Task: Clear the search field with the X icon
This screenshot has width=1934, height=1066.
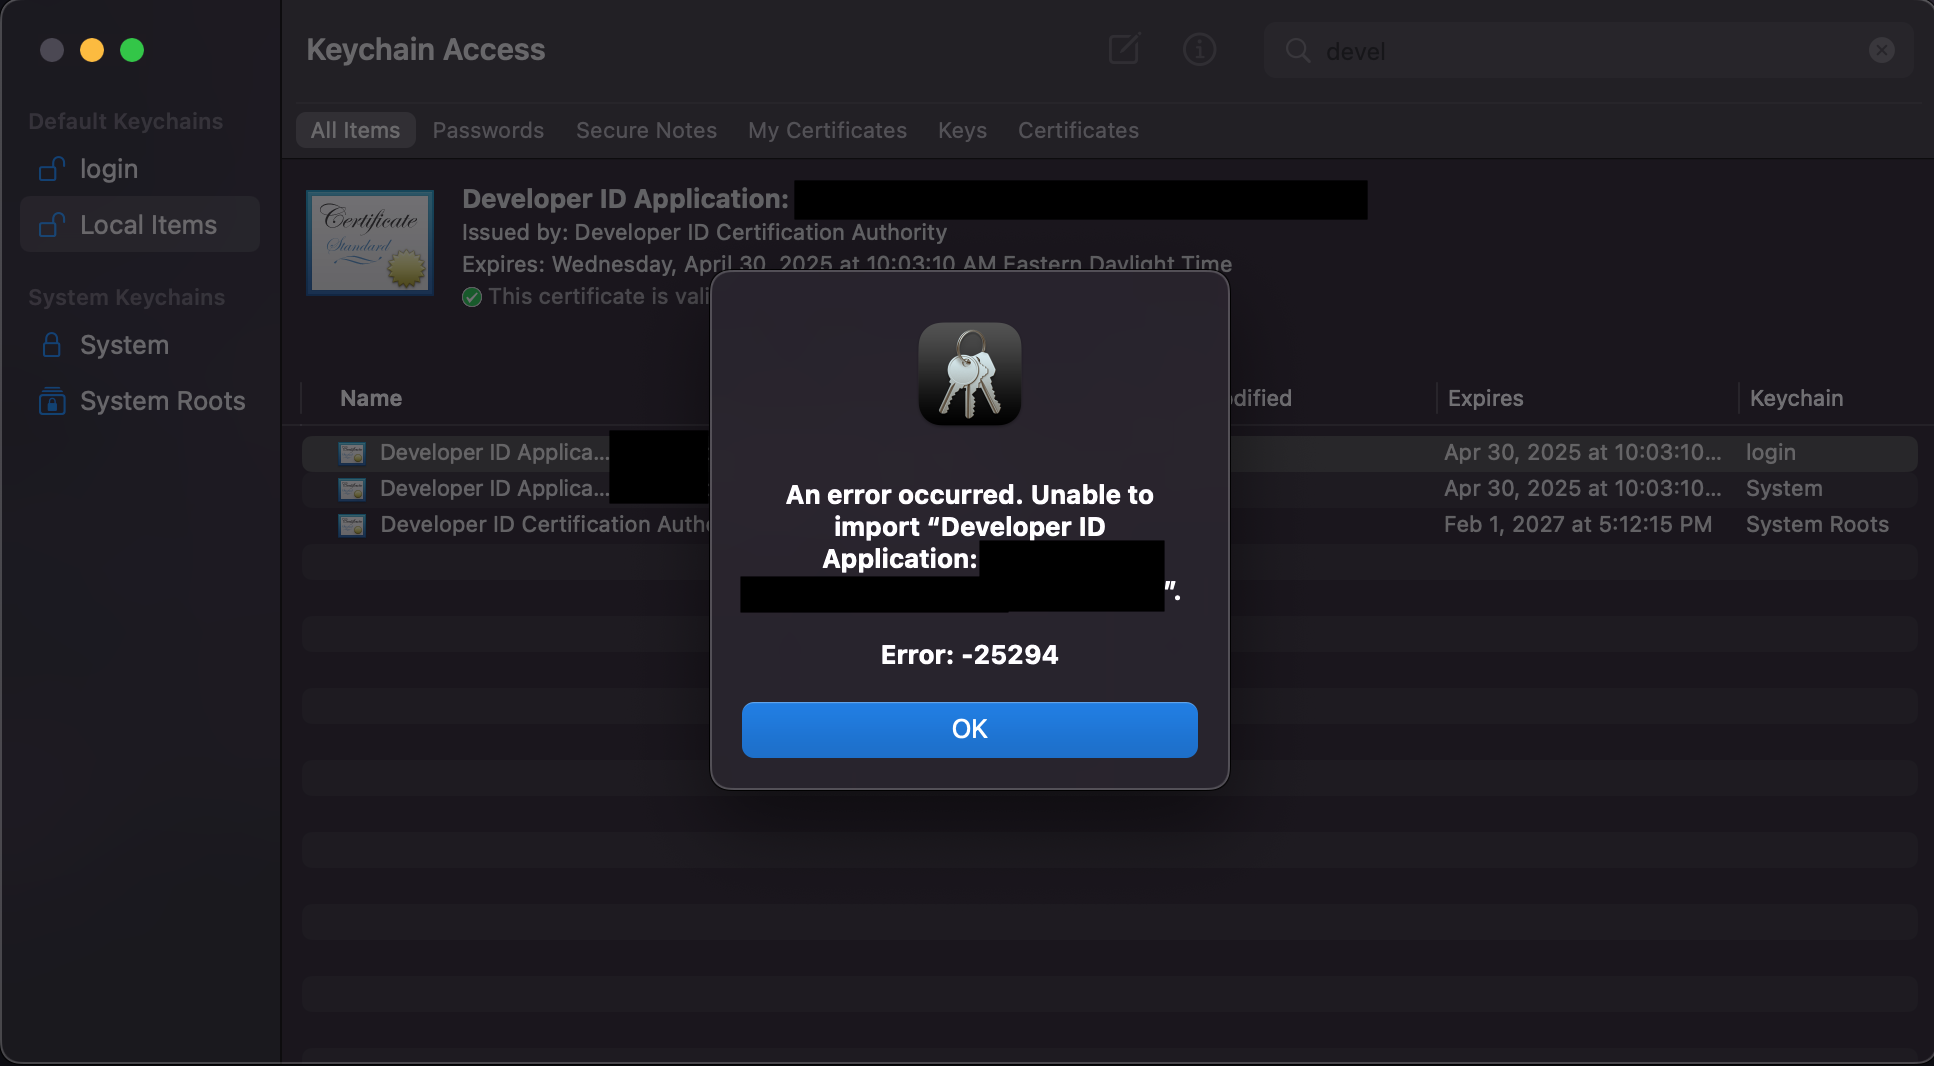Action: point(1881,50)
